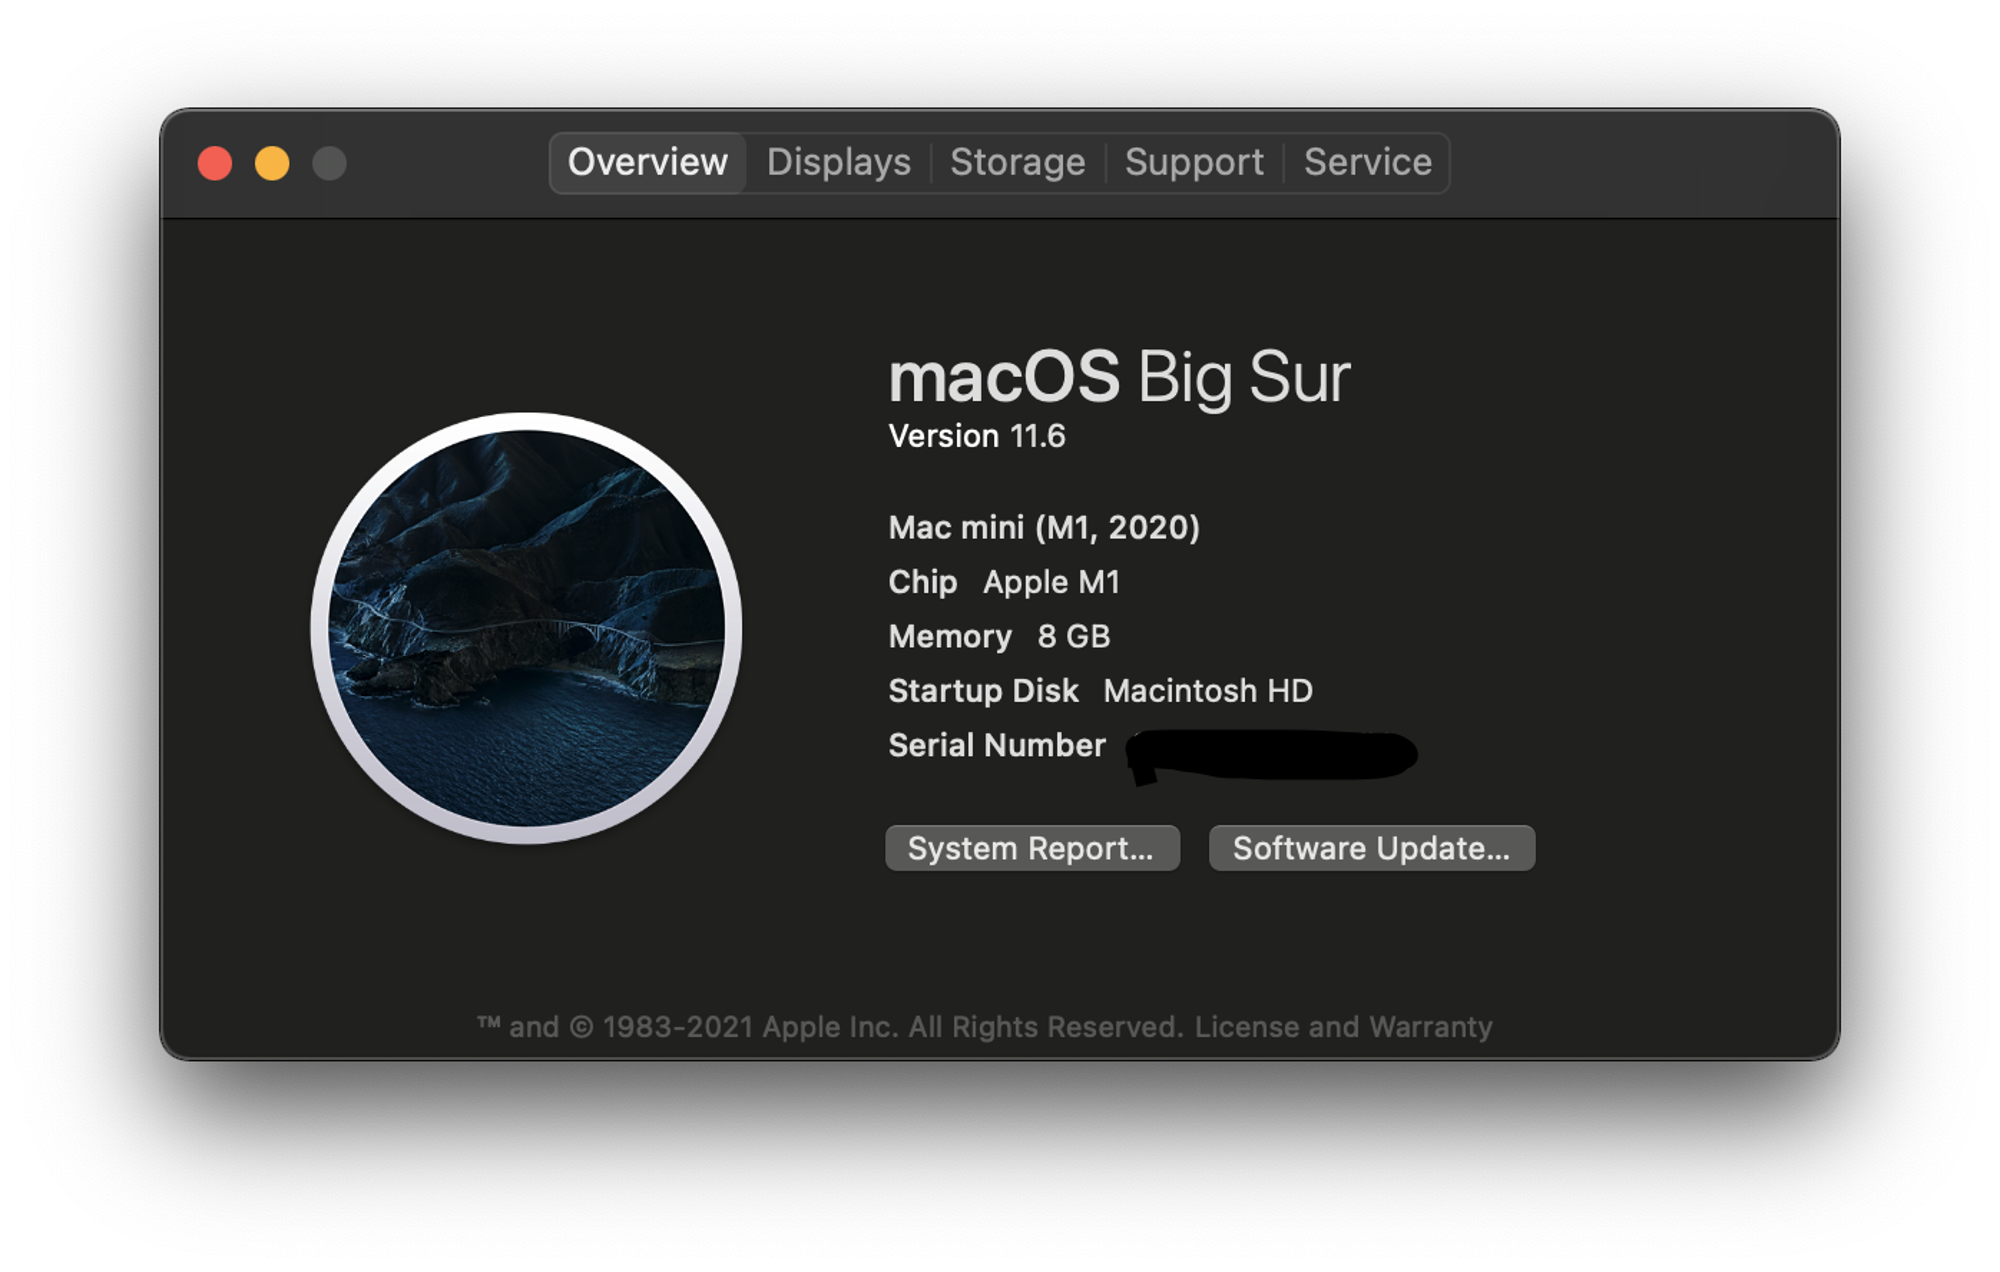Open the License and Warranty link

[1343, 1027]
